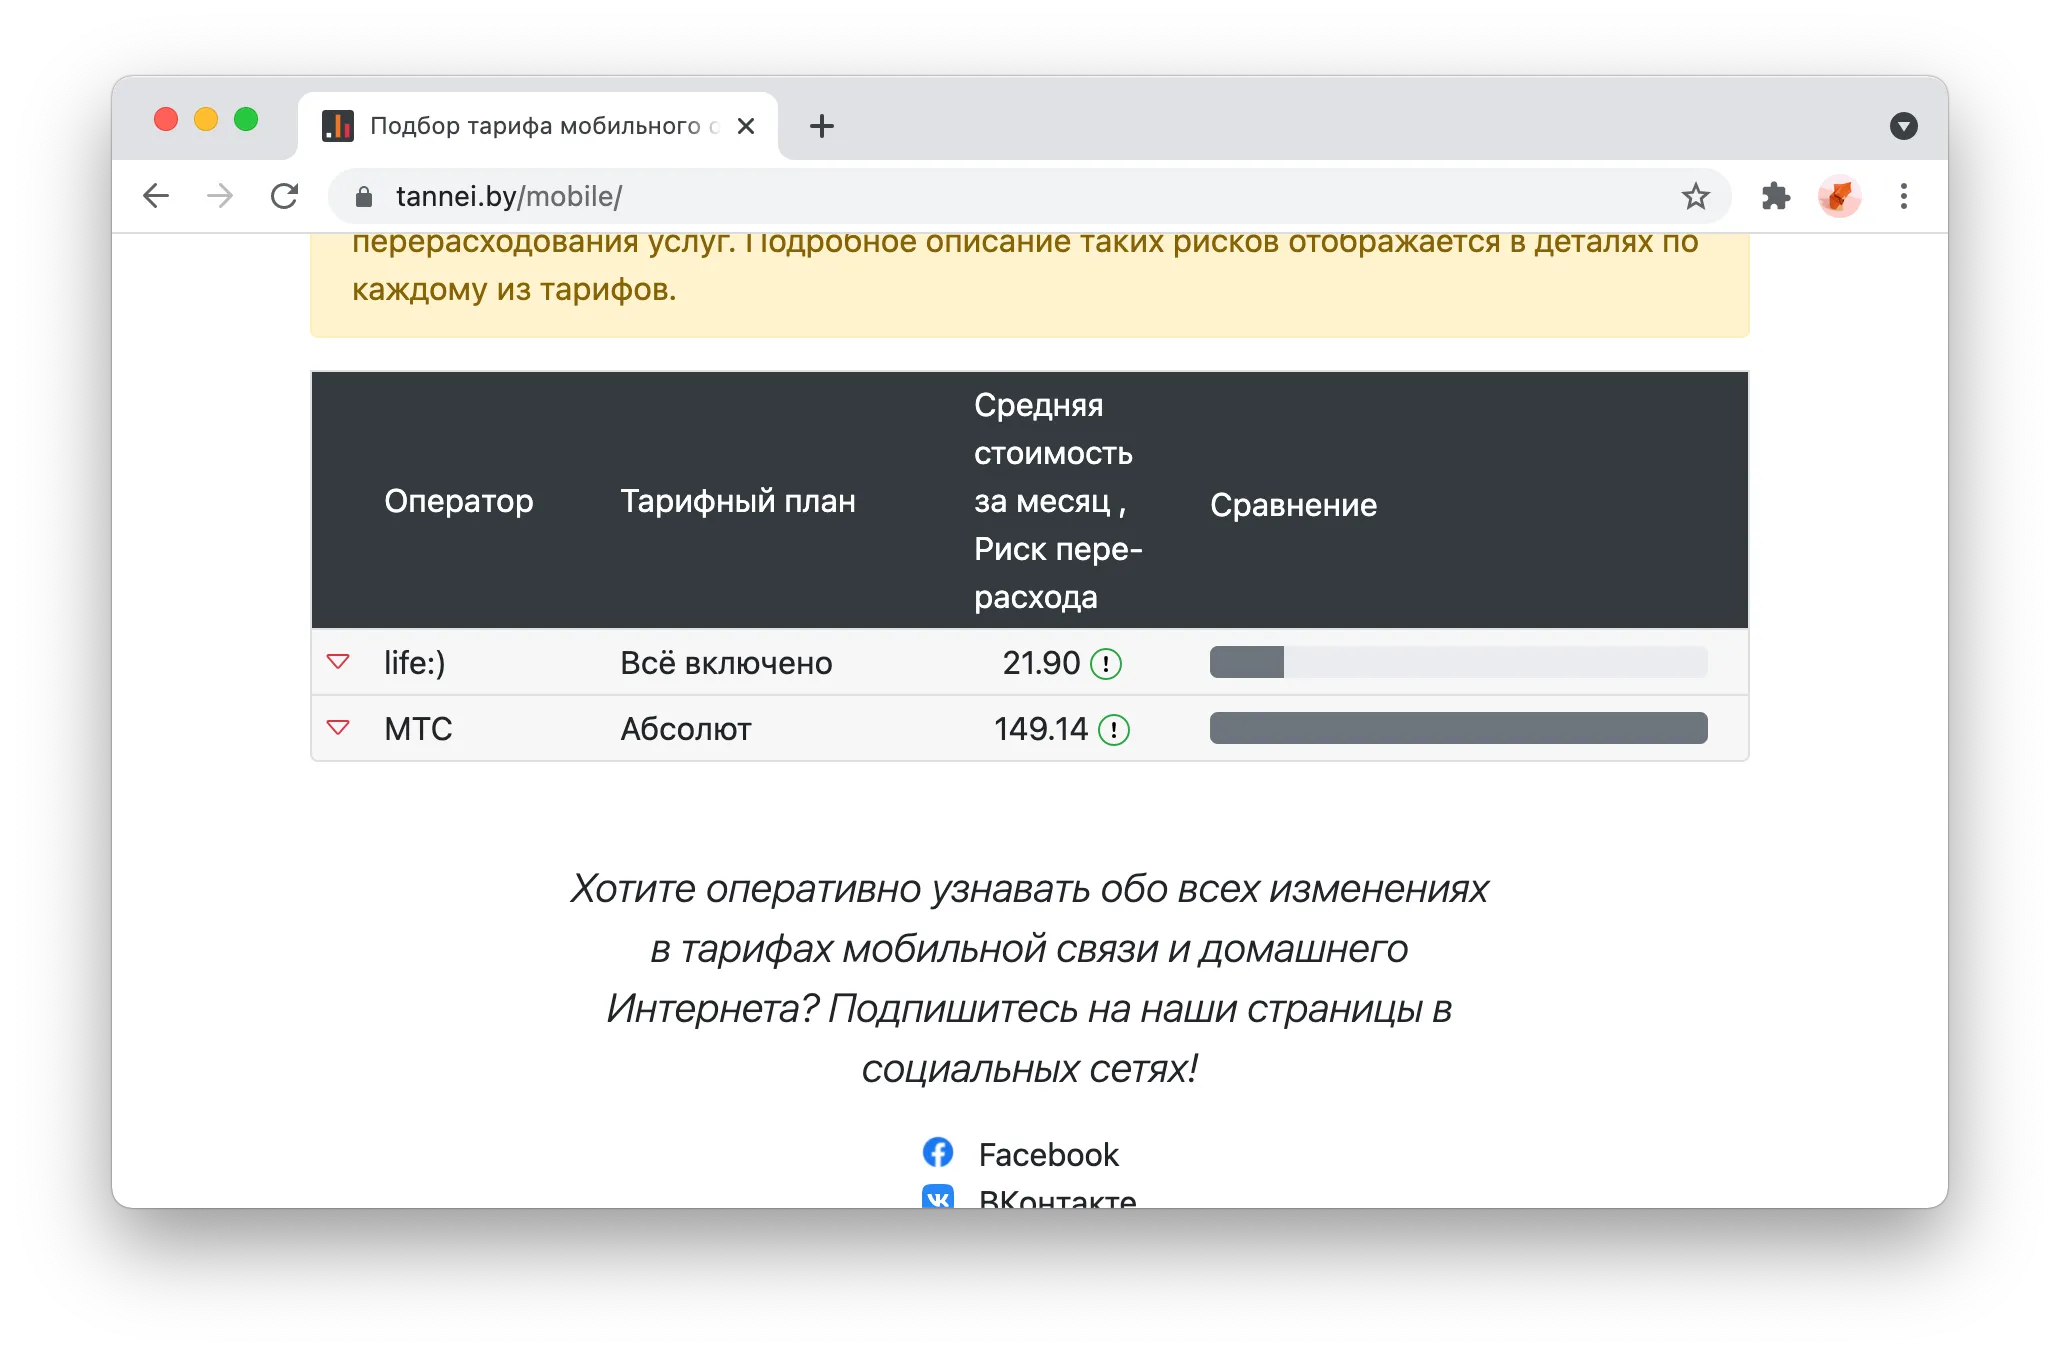Click the browser forward arrow
This screenshot has width=2060, height=1356.
click(220, 196)
